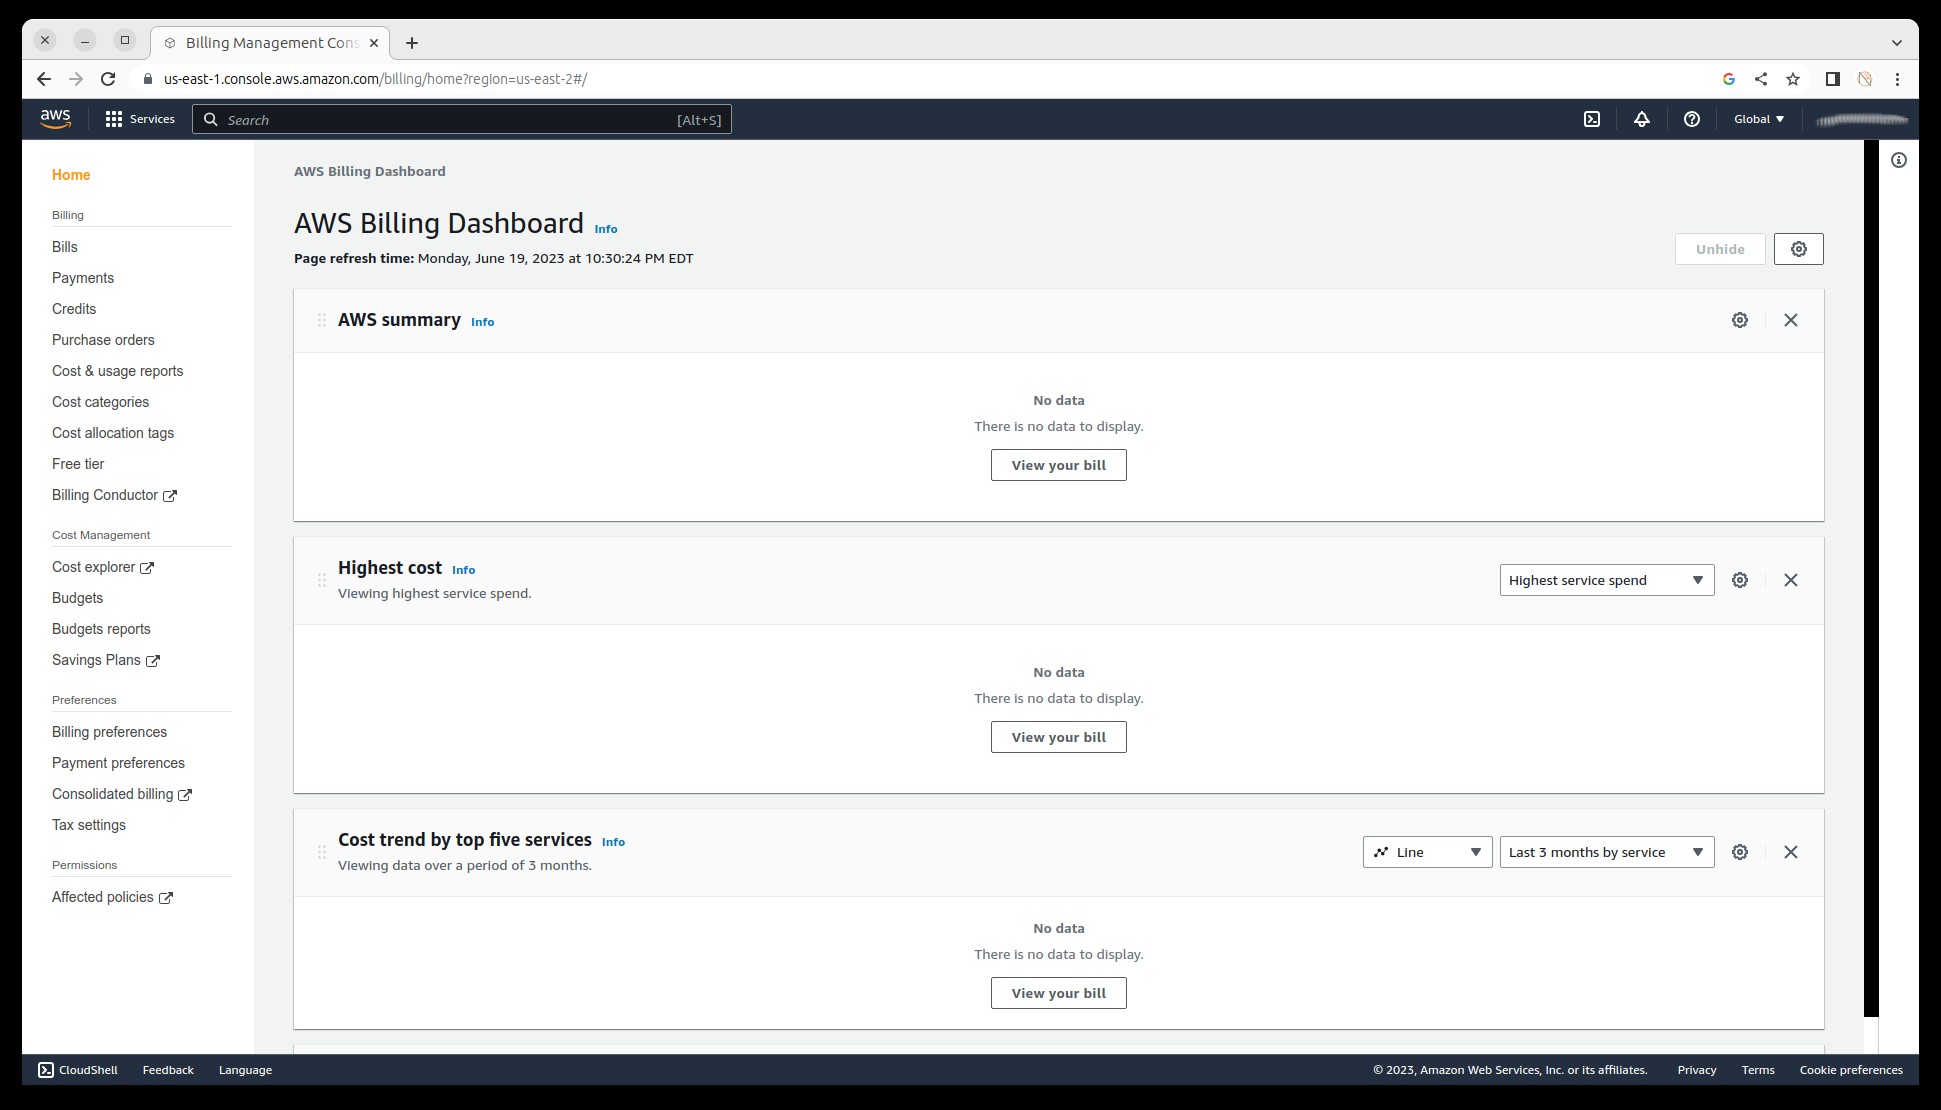The image size is (1941, 1110).
Task: Open Highest cost widget settings gear
Action: point(1740,580)
